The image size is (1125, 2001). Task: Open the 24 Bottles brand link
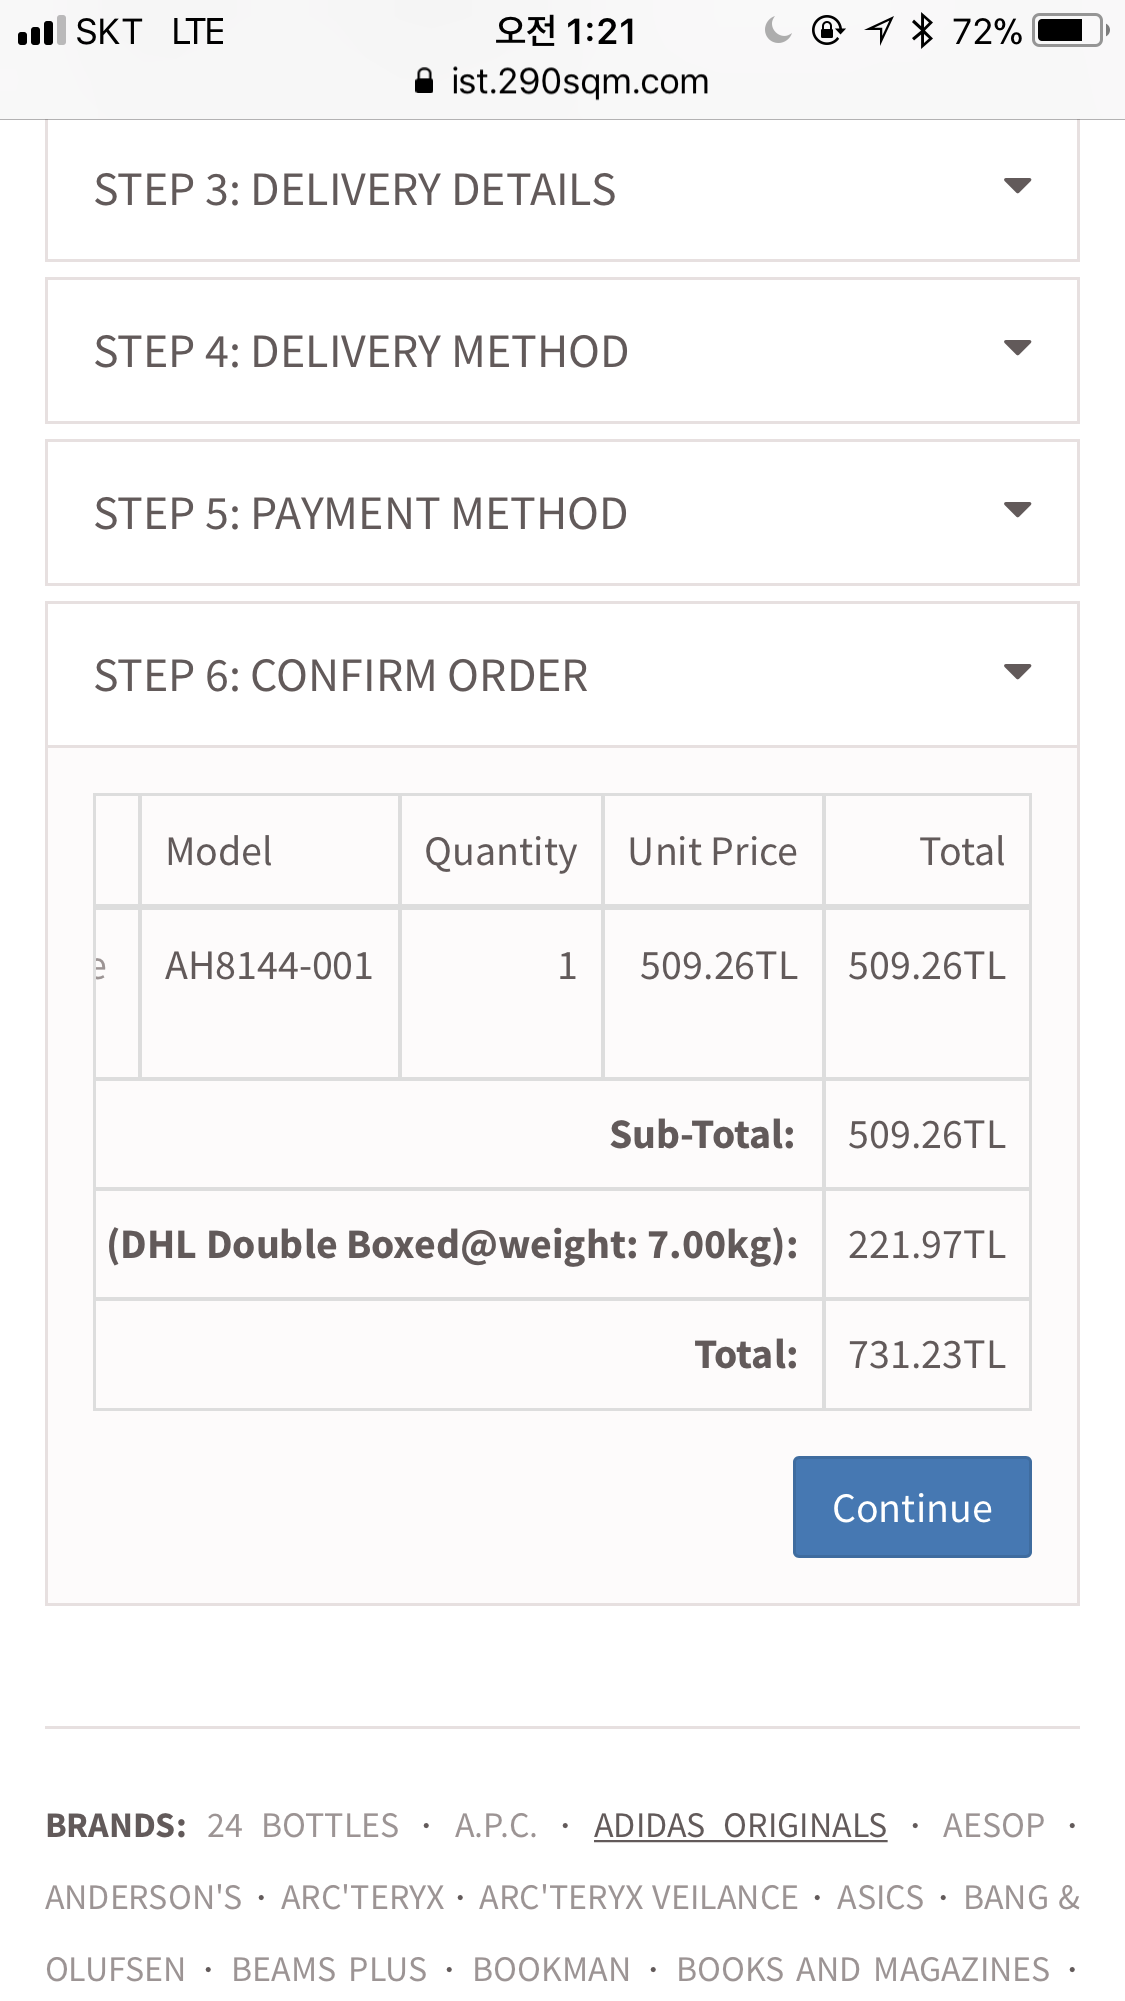302,1826
